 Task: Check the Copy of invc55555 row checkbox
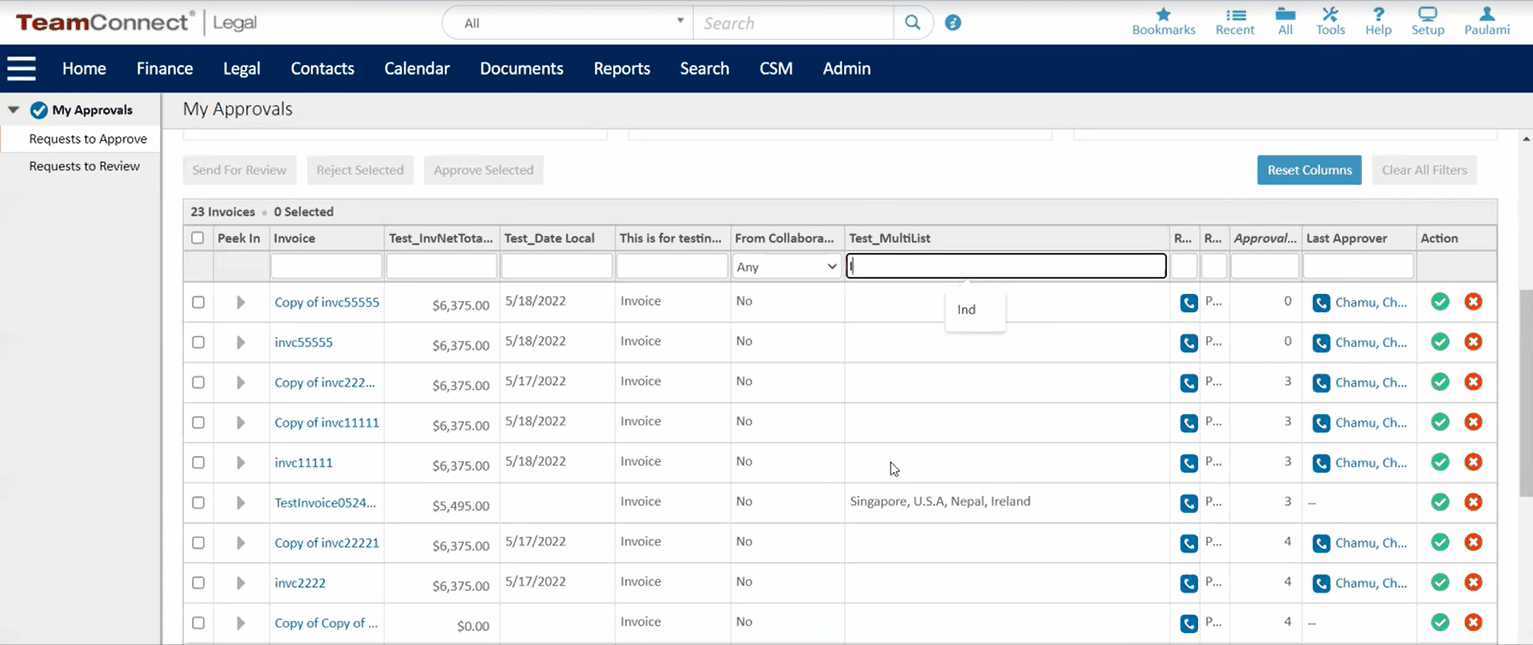[x=198, y=302]
